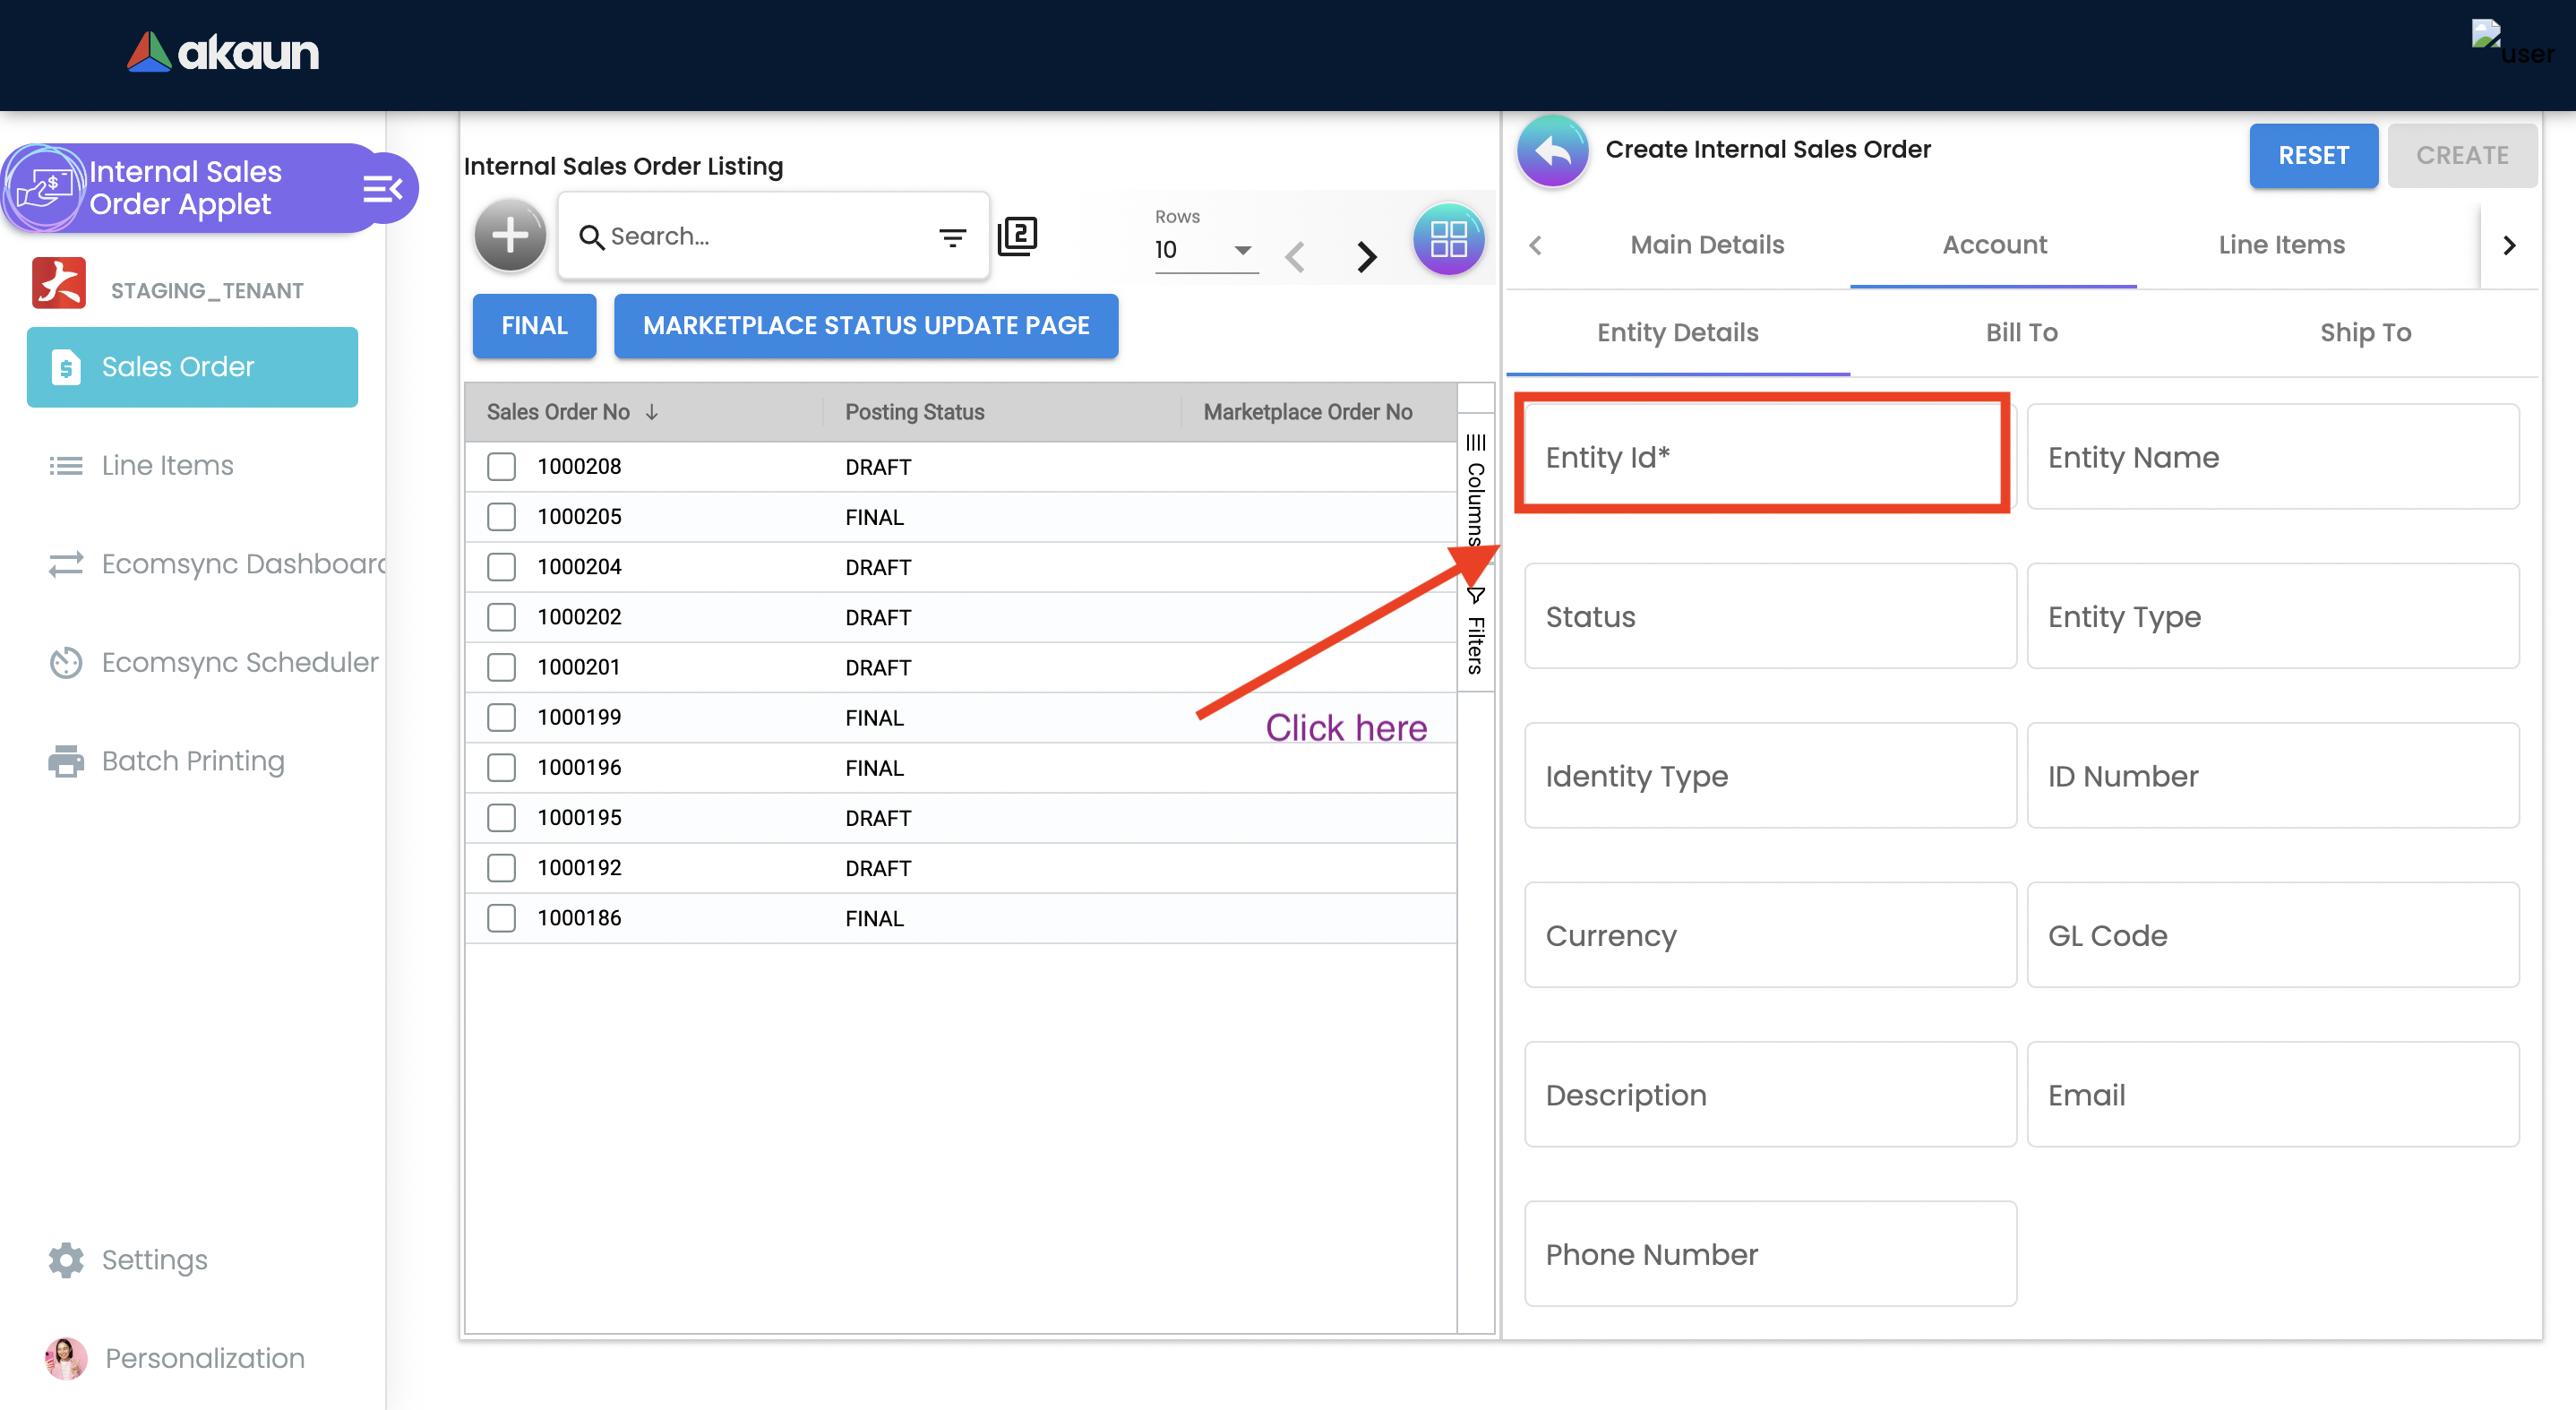2576x1410 pixels.
Task: Expand the Columns side panel
Action: [x=1475, y=490]
